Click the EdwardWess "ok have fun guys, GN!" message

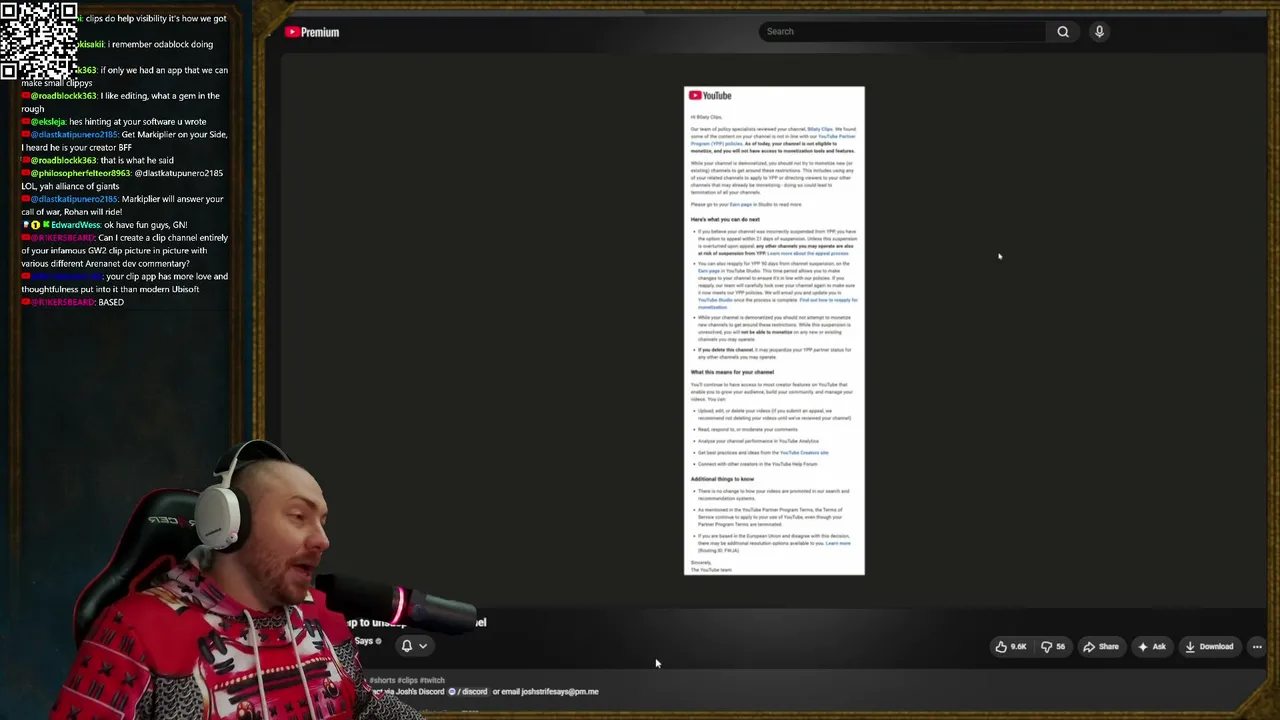click(105, 225)
